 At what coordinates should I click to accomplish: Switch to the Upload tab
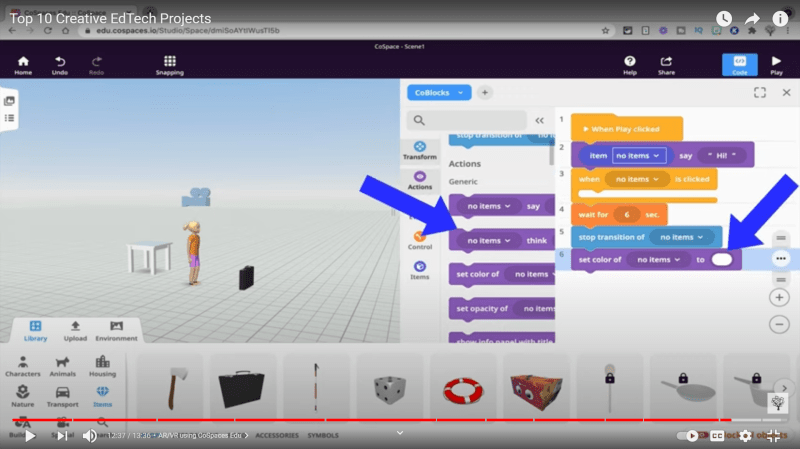click(75, 330)
